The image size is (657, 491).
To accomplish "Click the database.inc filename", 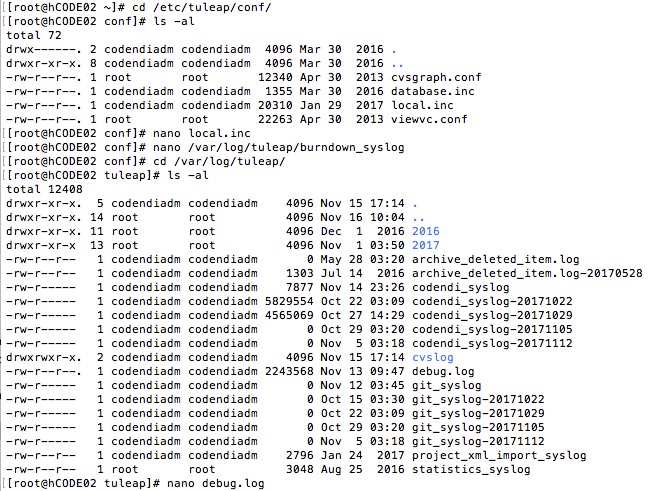I will (x=432, y=91).
